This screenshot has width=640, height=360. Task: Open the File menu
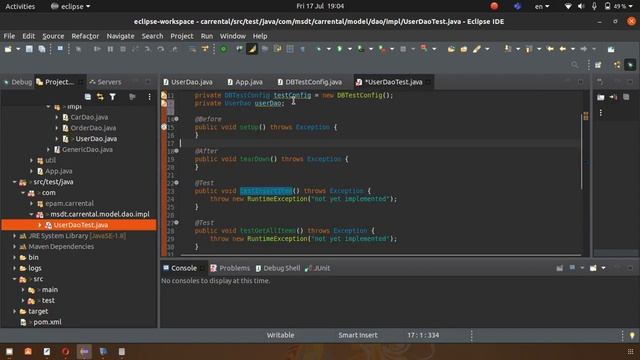click(x=9, y=36)
